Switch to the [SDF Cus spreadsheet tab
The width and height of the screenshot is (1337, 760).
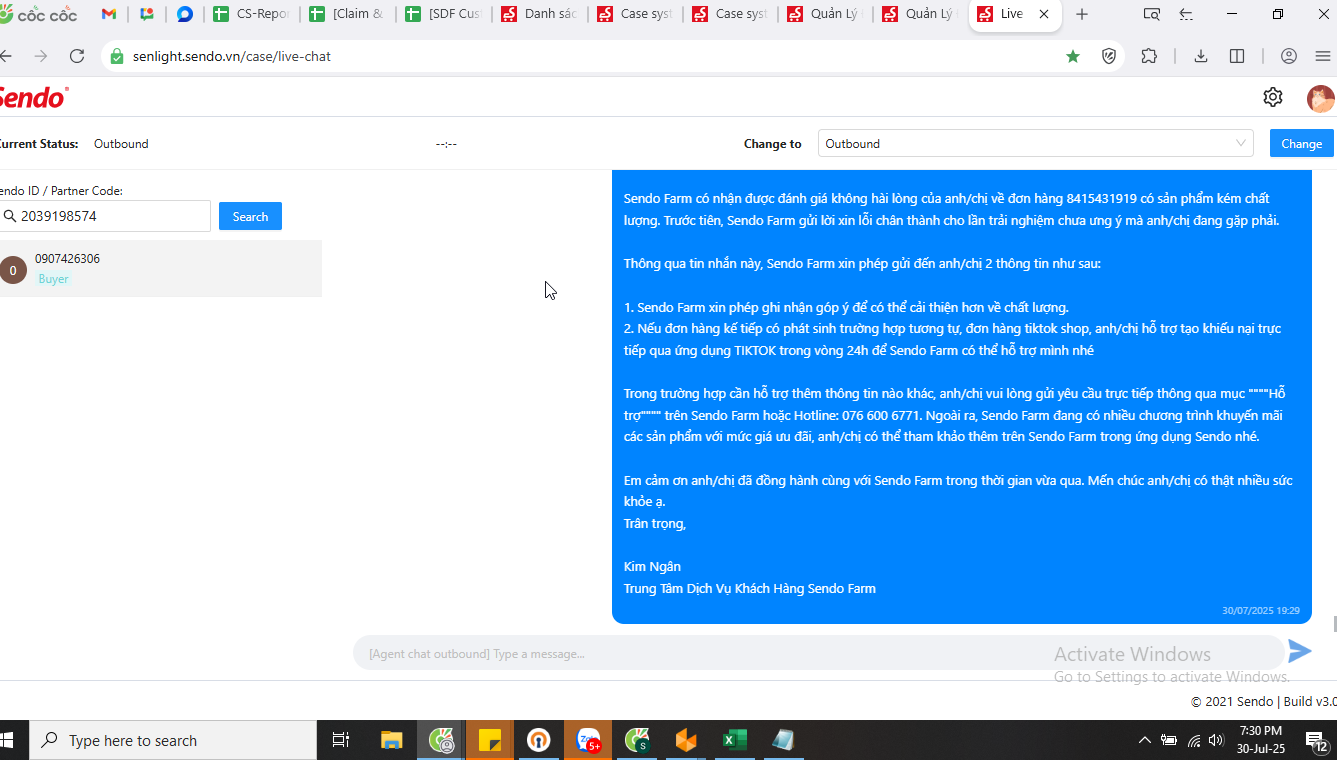[443, 14]
